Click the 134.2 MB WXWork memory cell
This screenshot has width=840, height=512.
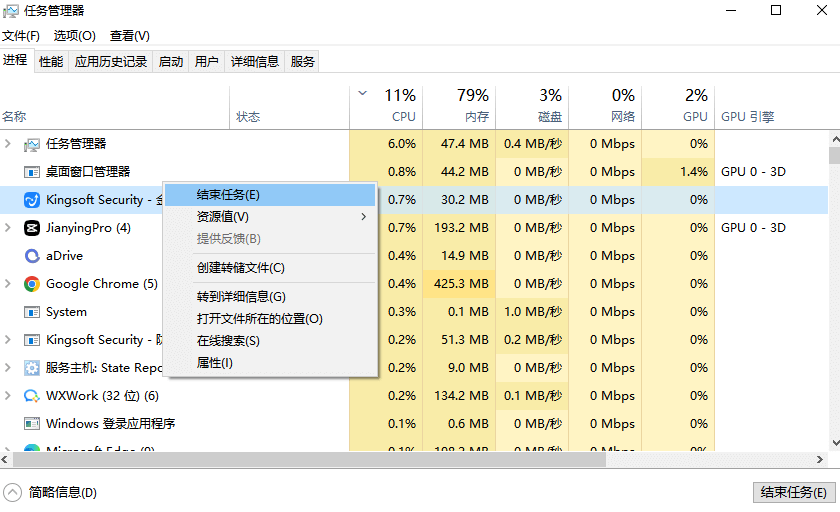[459, 395]
